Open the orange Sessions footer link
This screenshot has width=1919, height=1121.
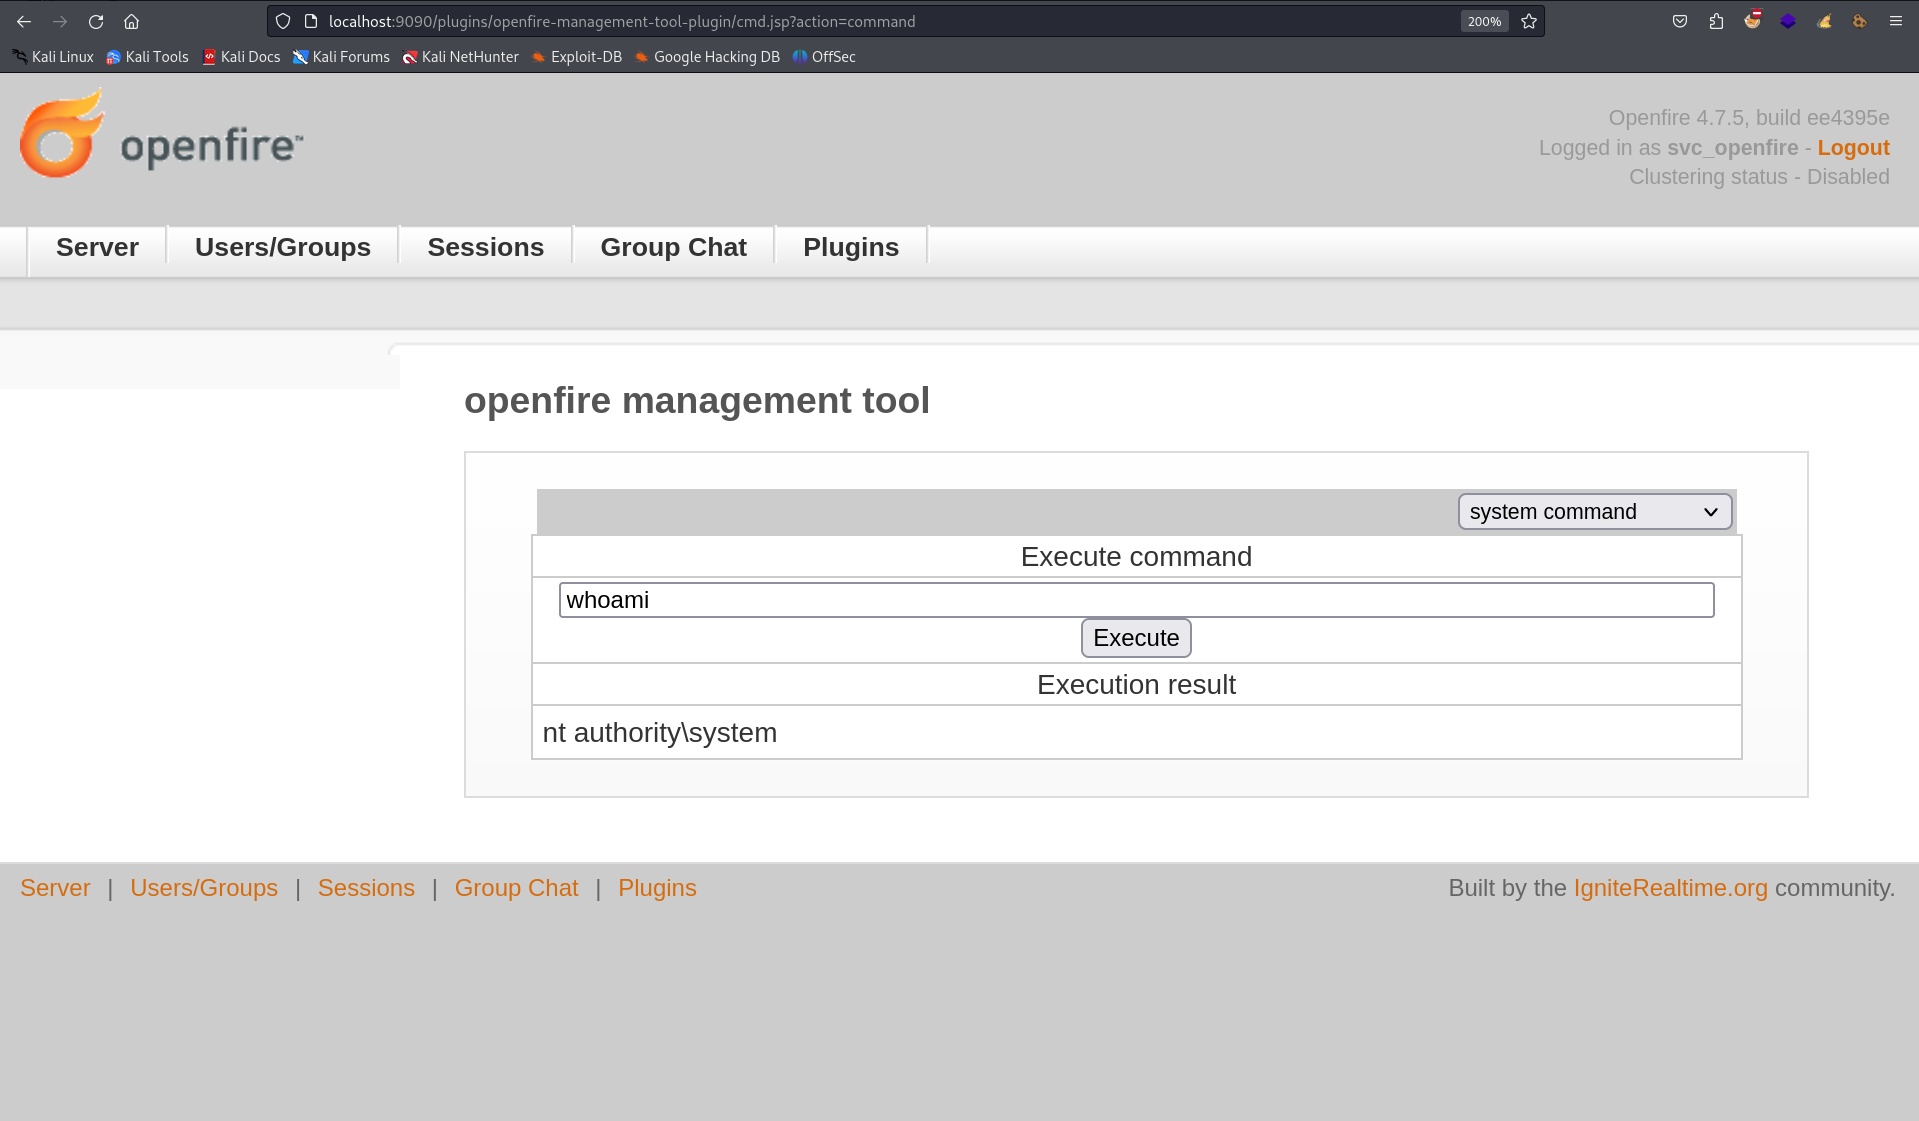coord(366,888)
